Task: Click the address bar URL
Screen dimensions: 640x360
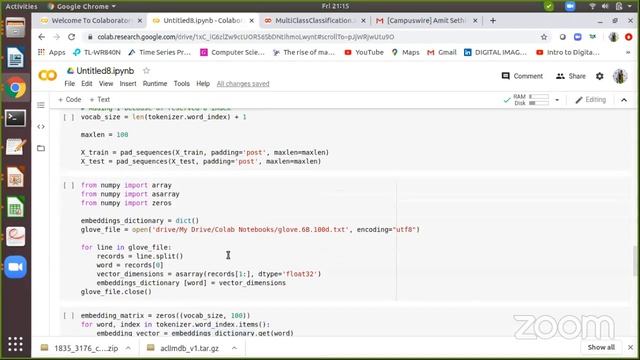Action: (x=245, y=37)
